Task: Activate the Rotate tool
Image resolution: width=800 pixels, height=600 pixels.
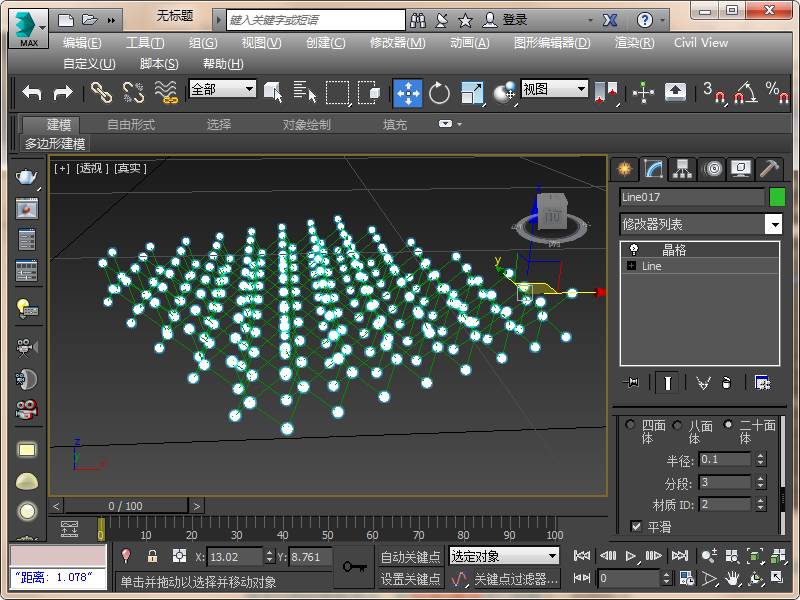Action: [x=439, y=92]
